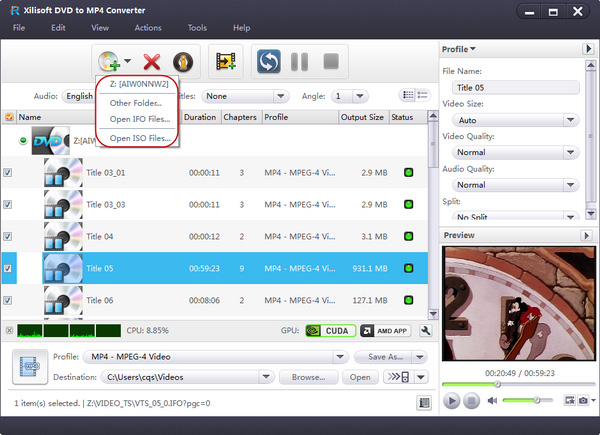Choose Other Folder... from the menu
Viewport: 600px width, 435px height.
coord(136,103)
